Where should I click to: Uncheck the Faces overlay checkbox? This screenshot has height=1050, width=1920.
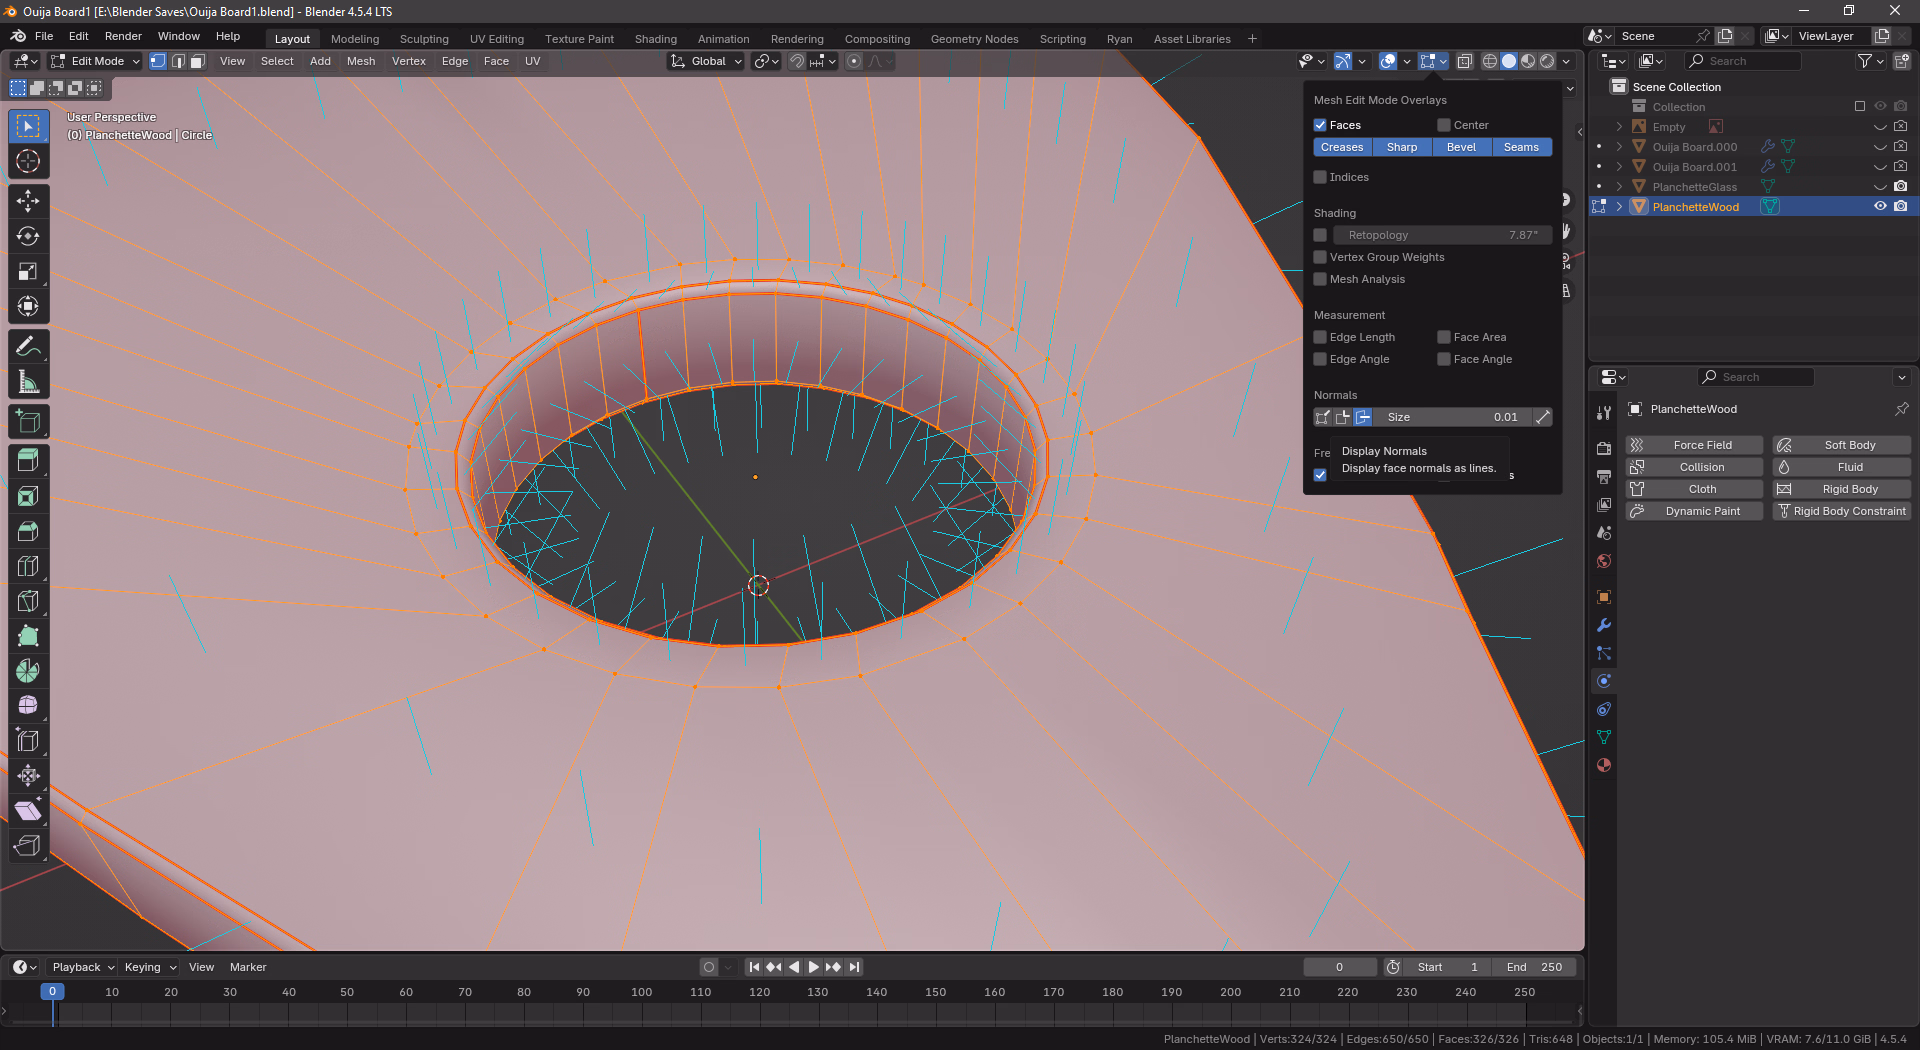1320,125
